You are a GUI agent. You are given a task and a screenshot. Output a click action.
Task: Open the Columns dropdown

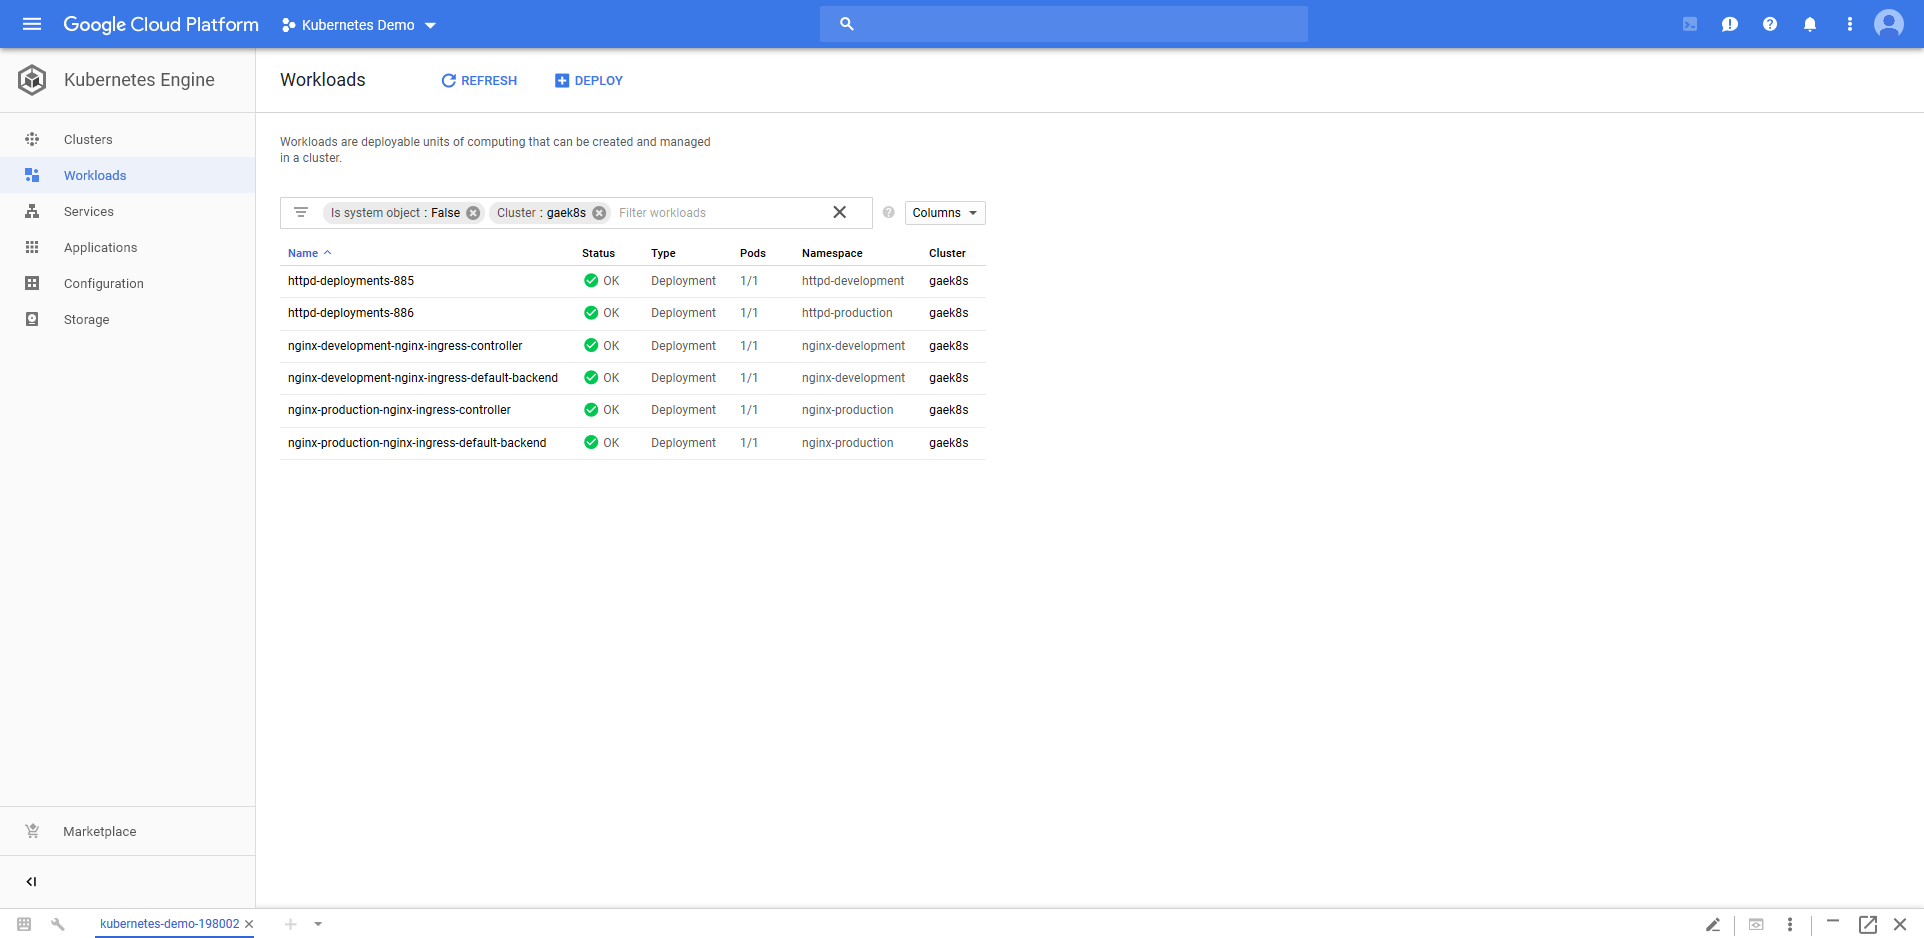pyautogui.click(x=944, y=213)
